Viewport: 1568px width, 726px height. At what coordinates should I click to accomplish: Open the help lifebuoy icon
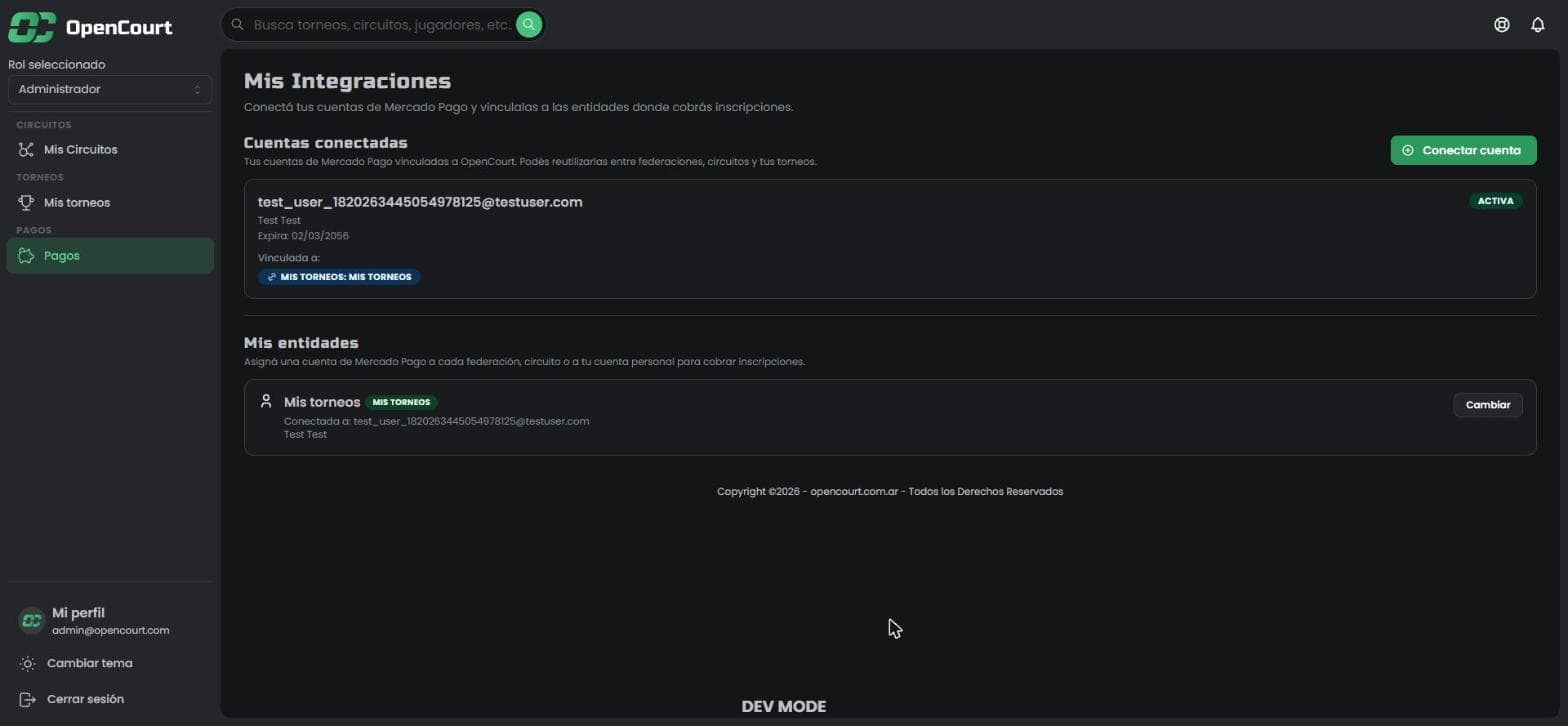point(1501,25)
